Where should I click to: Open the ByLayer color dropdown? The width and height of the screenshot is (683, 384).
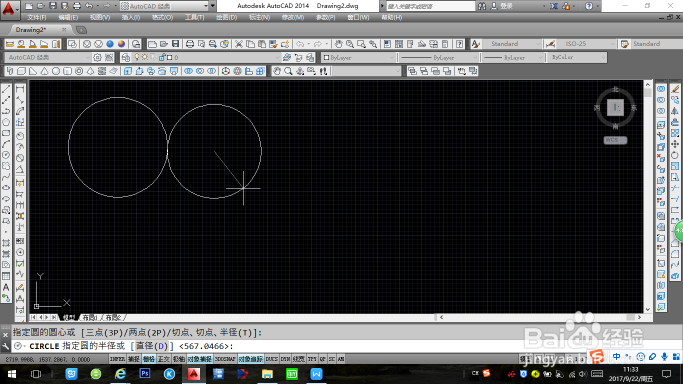tap(358, 57)
